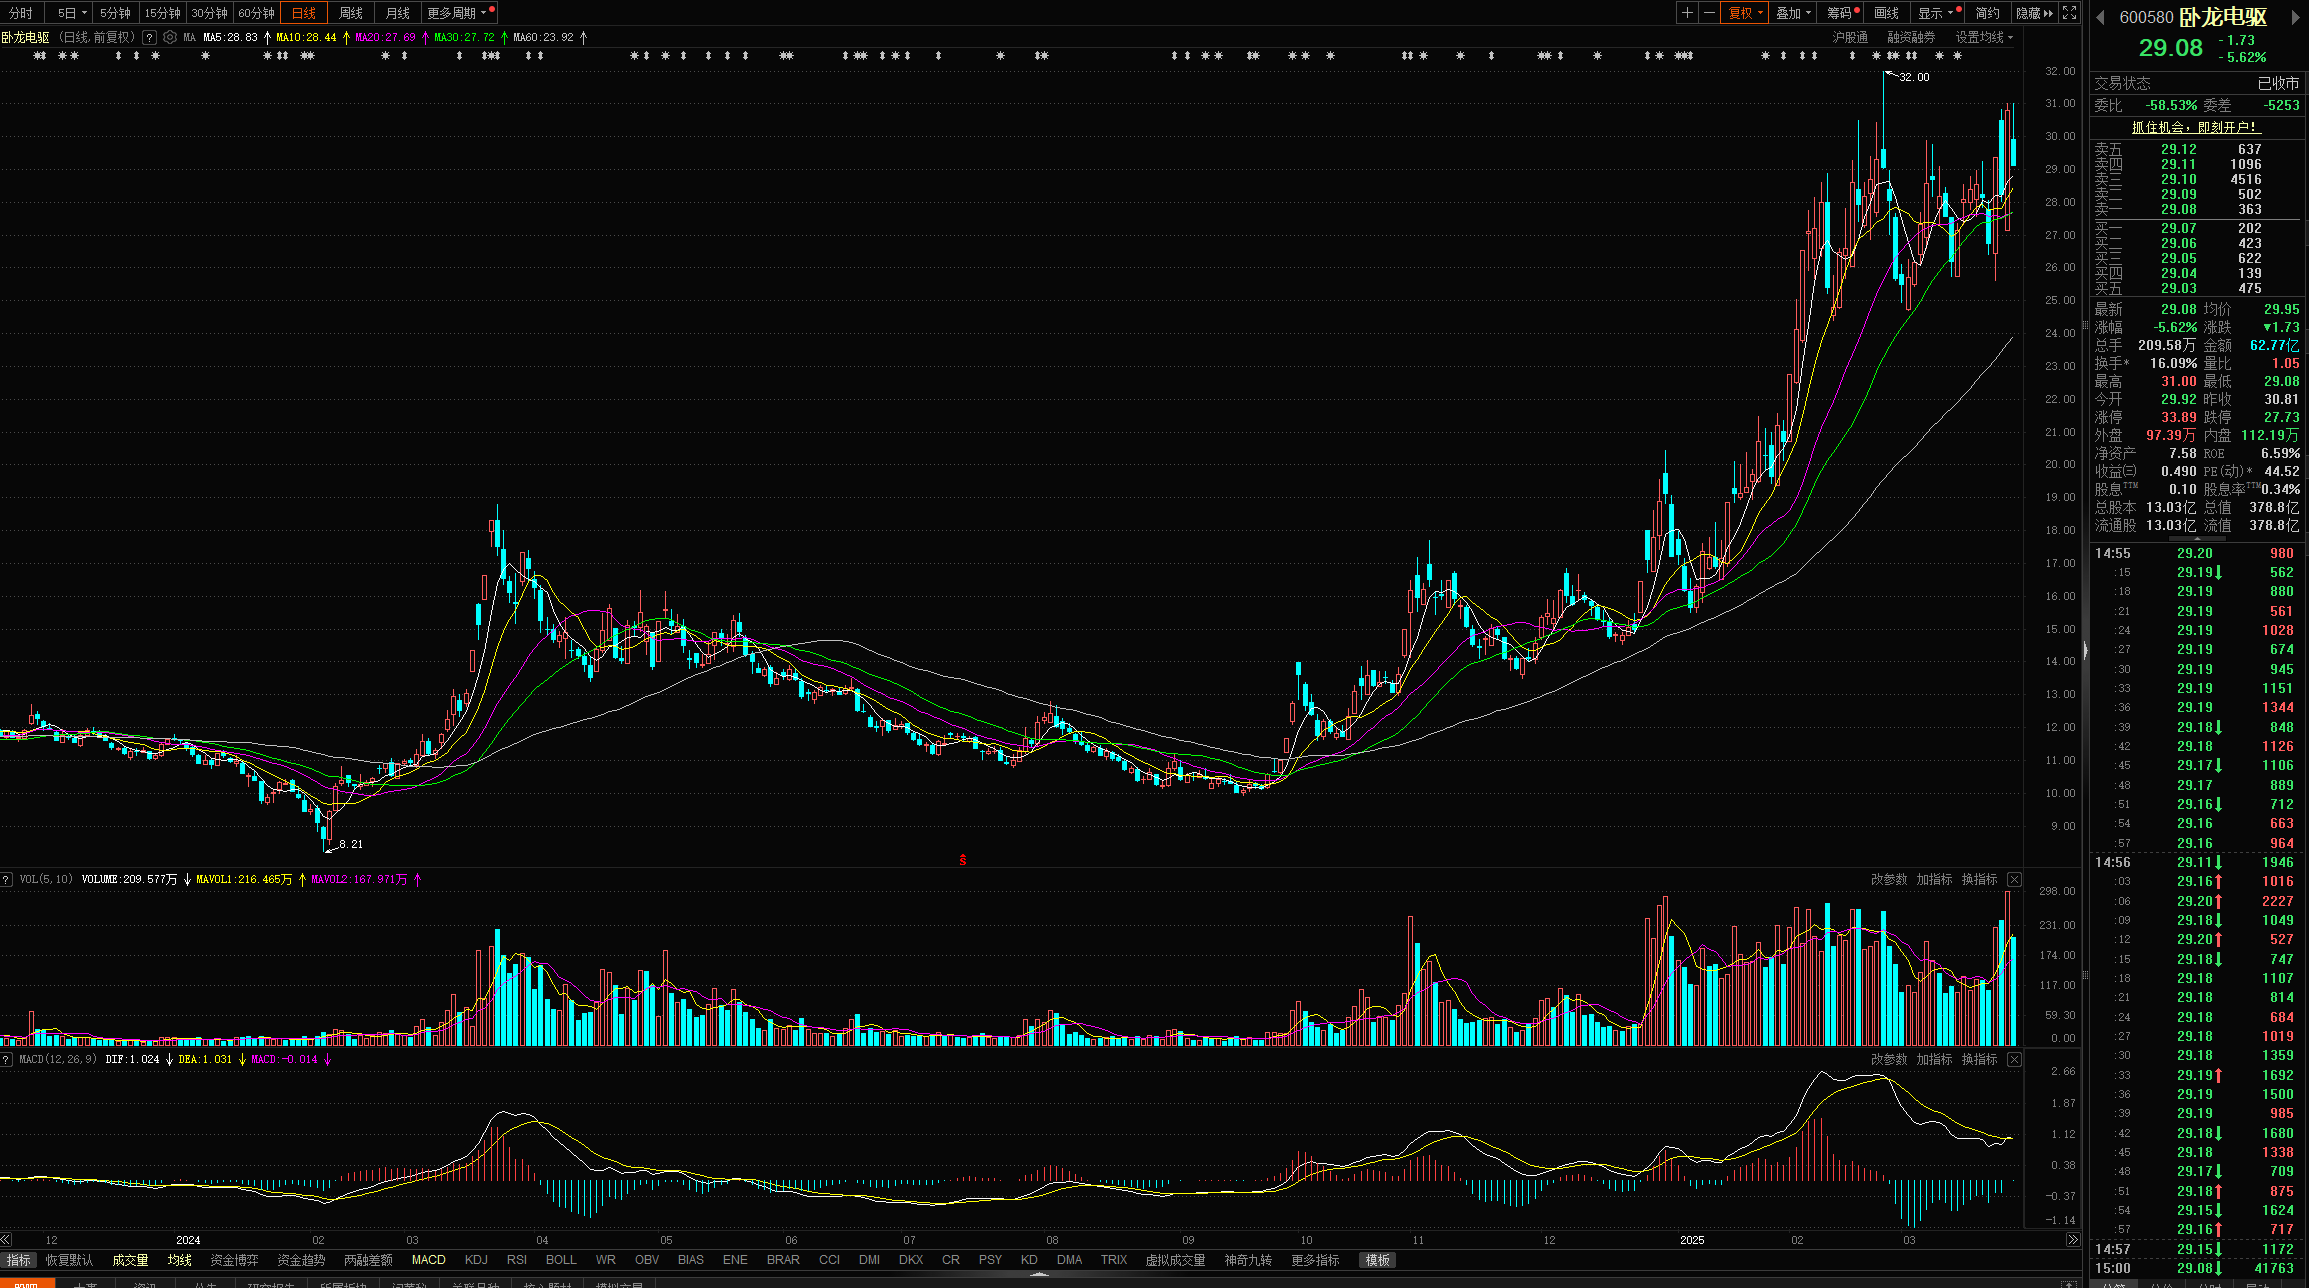Toggle the 隐藏 side panel button
The image size is (2309, 1288).
tap(2034, 13)
